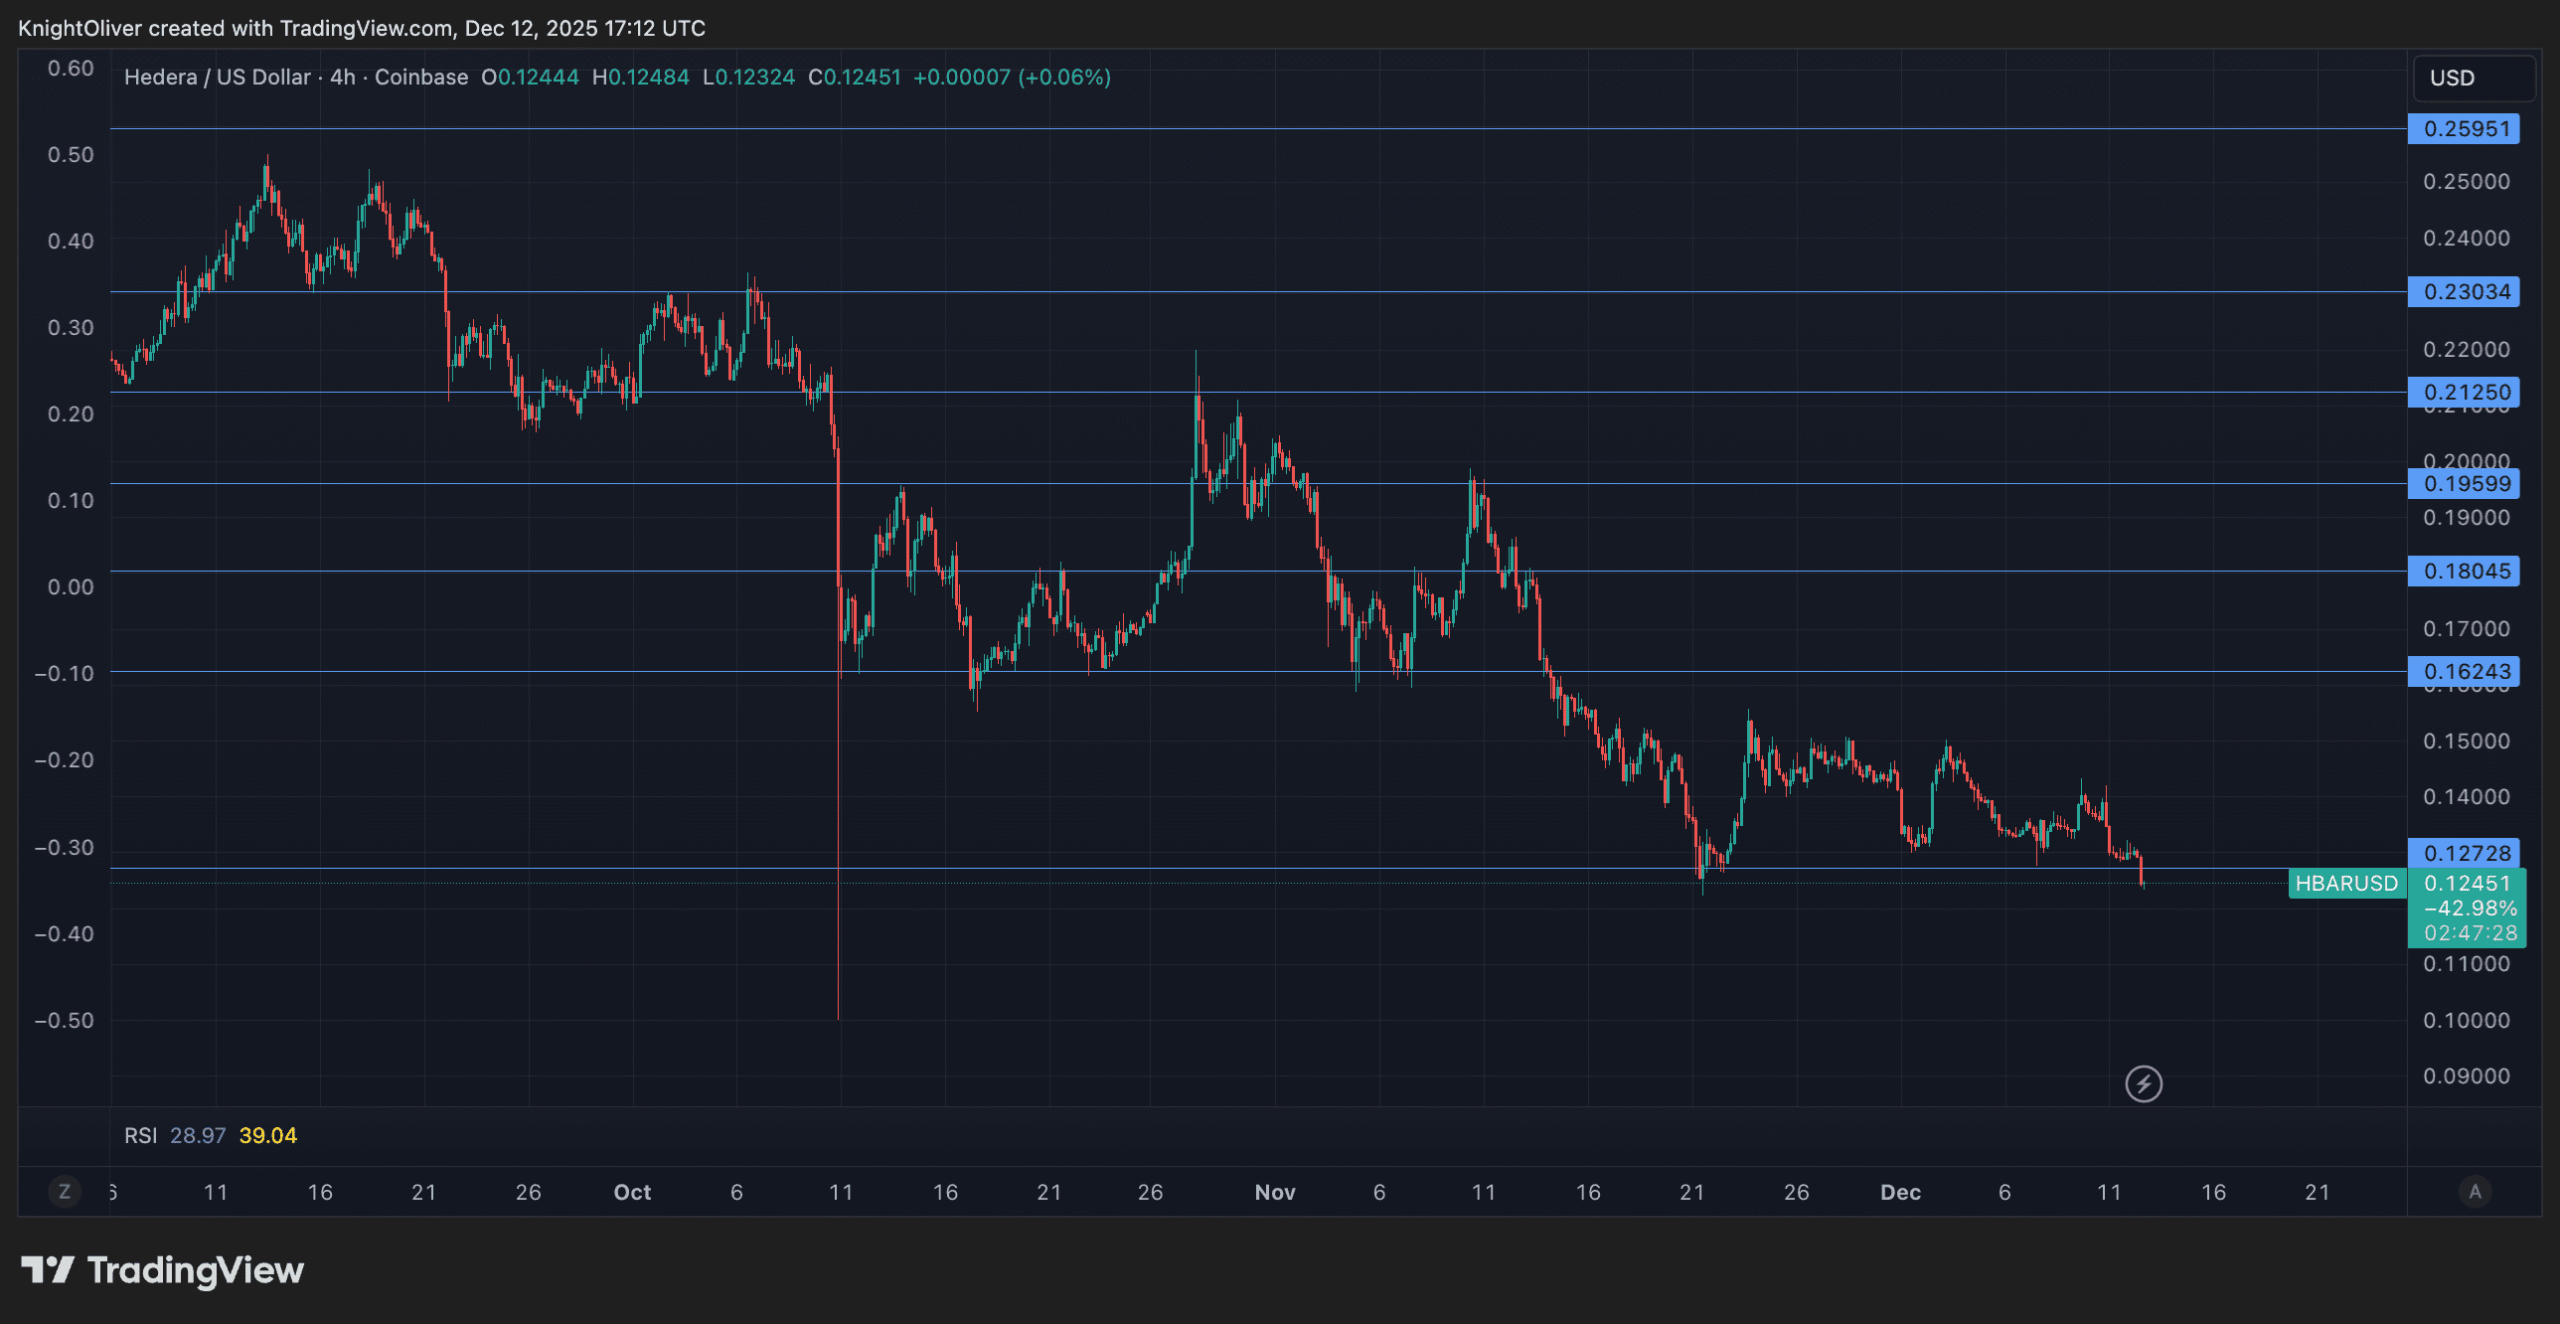Click the lightning bolt quick-trade icon
Screen dimensions: 2560x1324
coord(2143,1084)
